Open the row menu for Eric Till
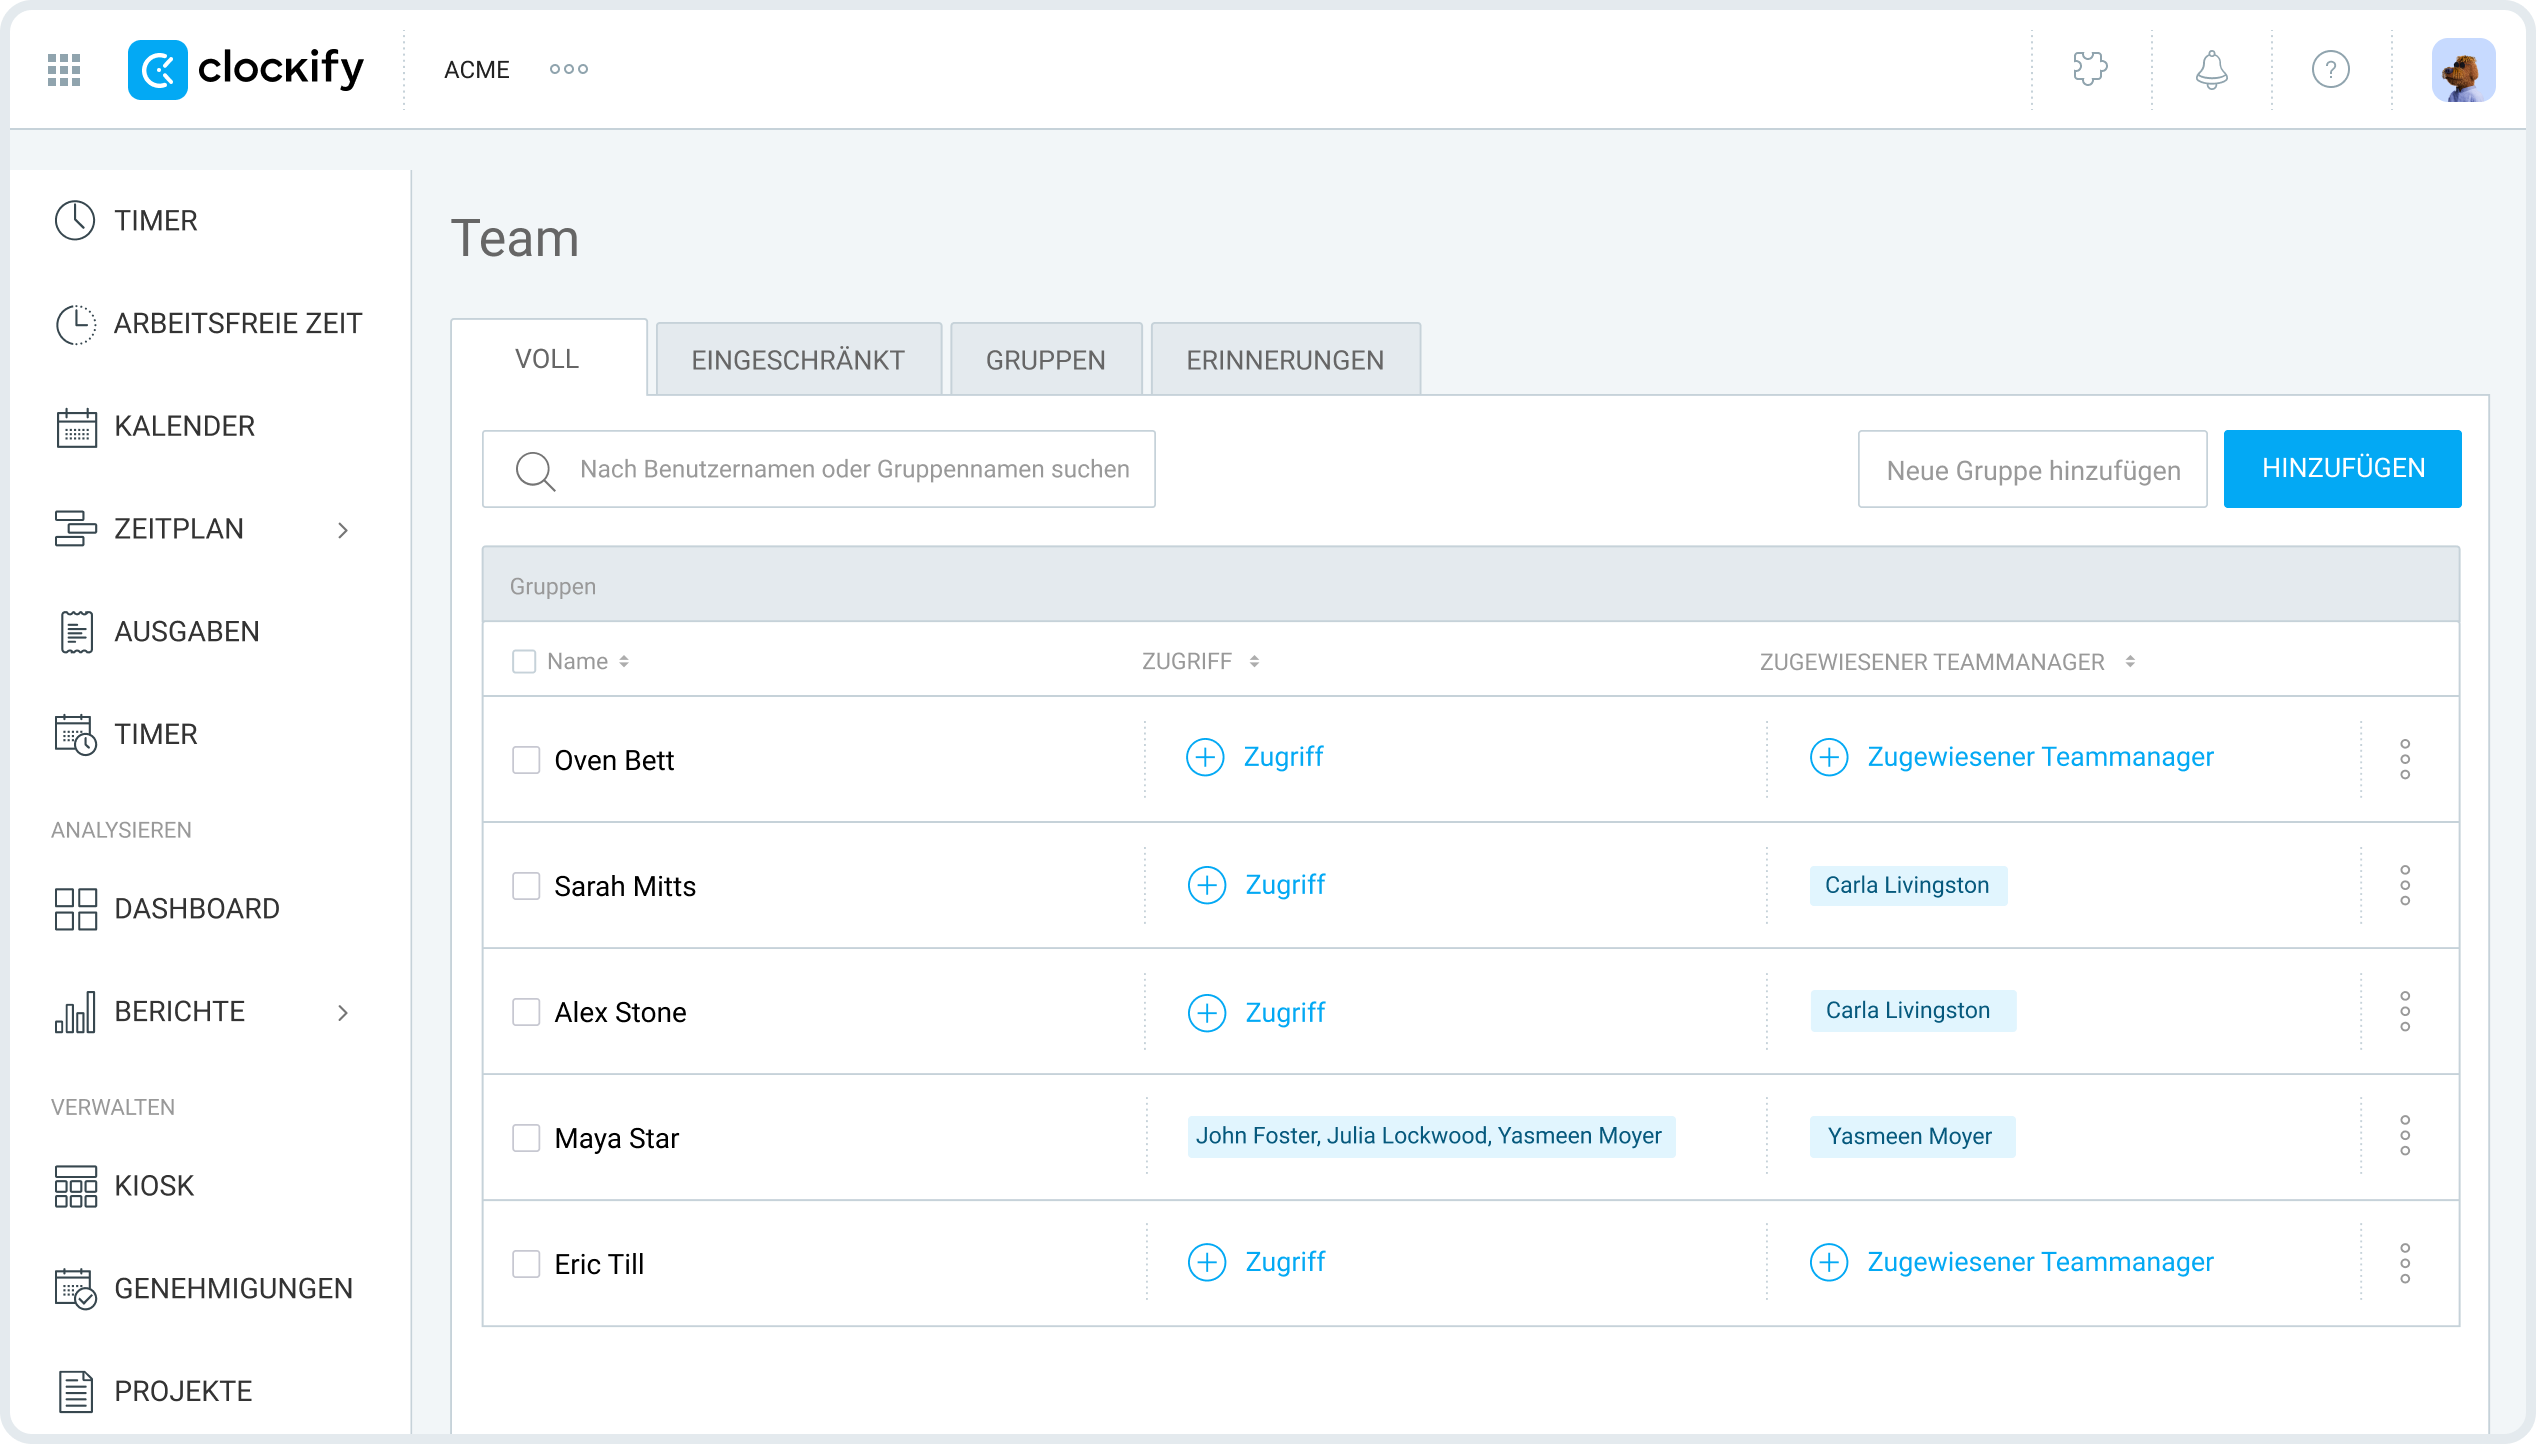The image size is (2536, 1444). [x=2405, y=1263]
